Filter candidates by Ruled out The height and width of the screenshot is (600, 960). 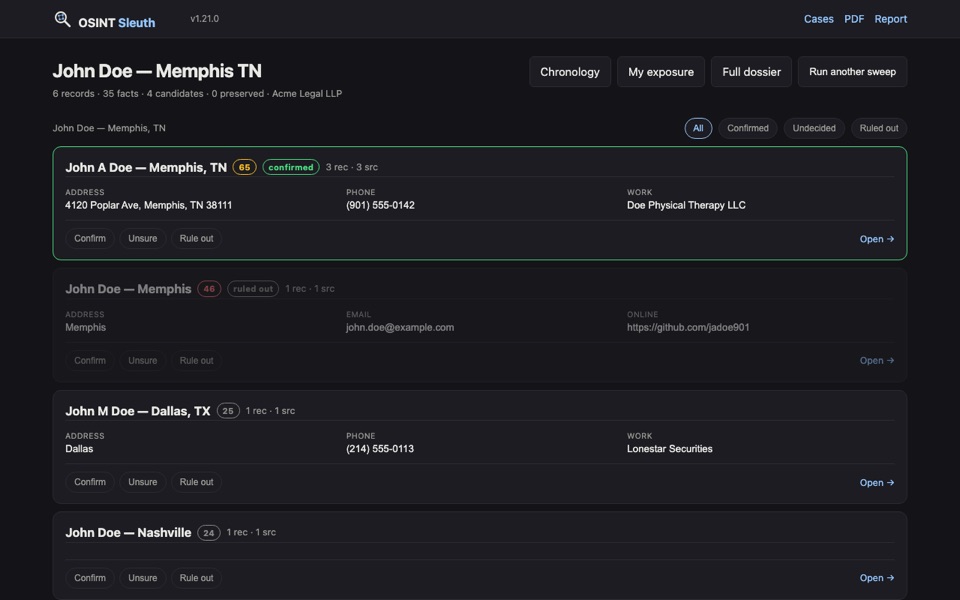click(x=879, y=128)
